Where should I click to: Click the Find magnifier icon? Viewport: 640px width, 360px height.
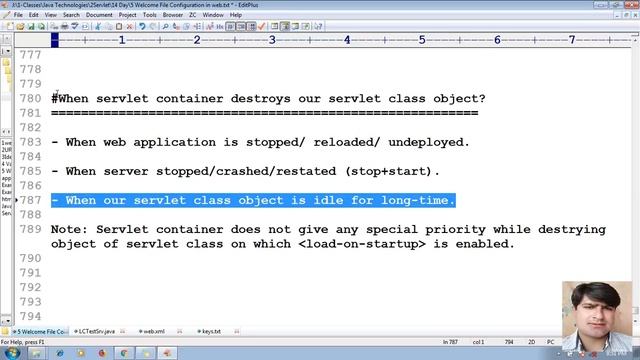[x=165, y=27]
